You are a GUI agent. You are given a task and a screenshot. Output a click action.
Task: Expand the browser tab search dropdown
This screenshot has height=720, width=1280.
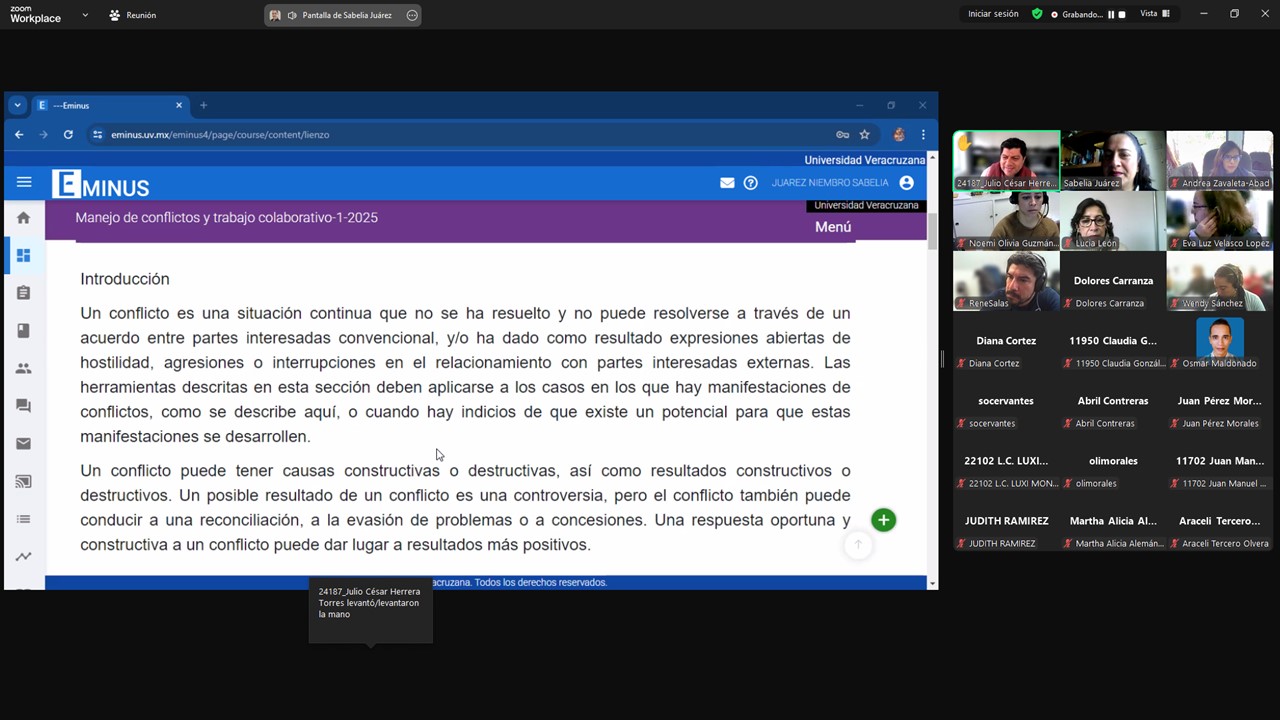pyautogui.click(x=17, y=105)
